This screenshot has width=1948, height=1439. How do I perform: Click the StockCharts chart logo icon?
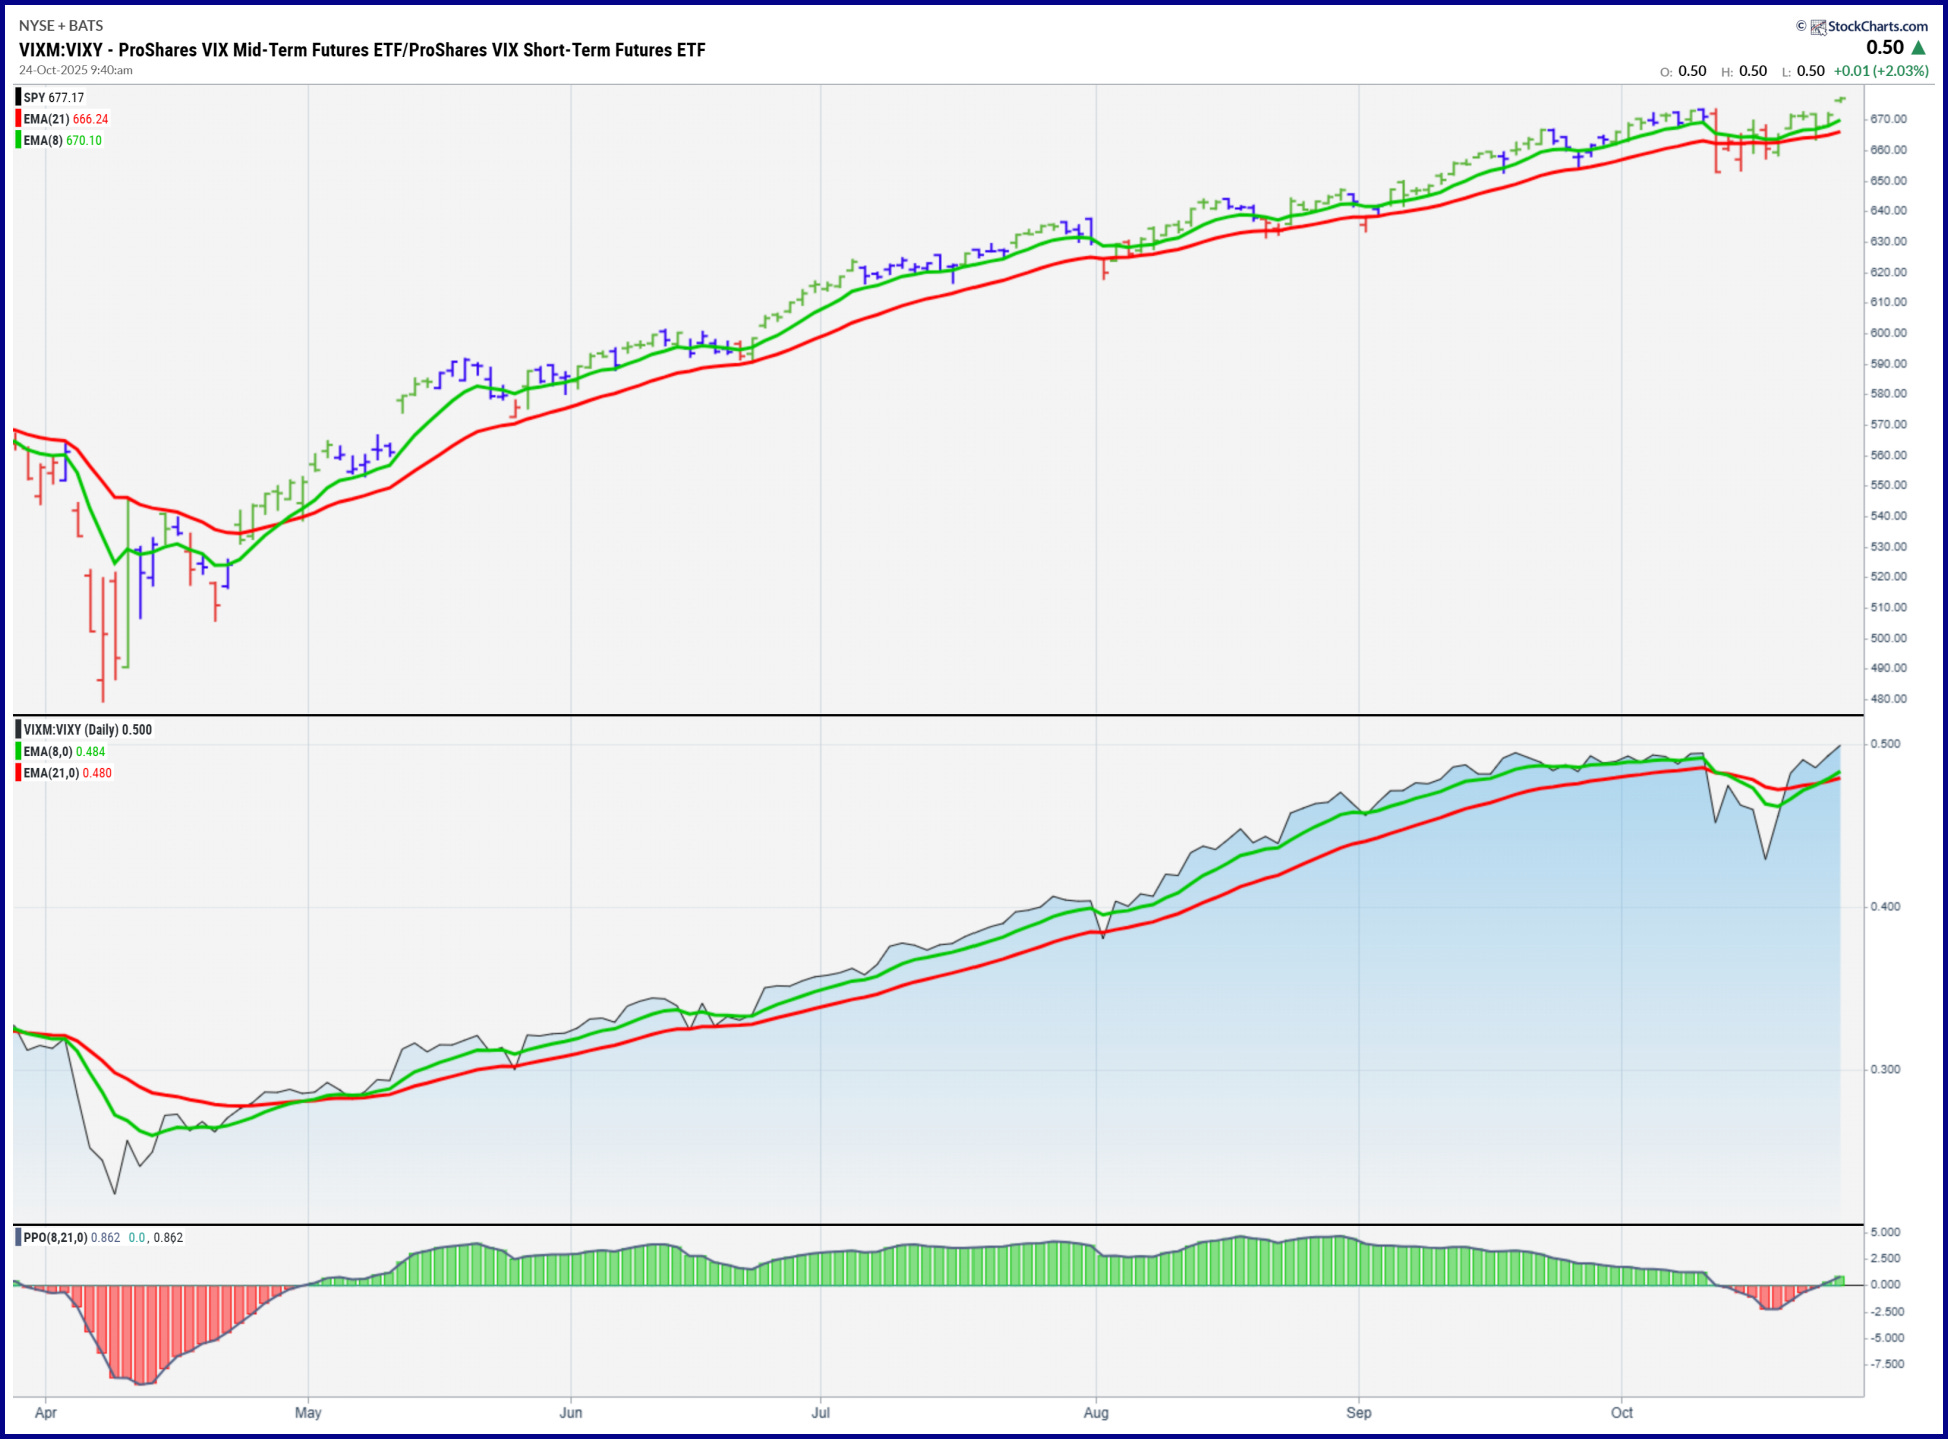point(1818,27)
